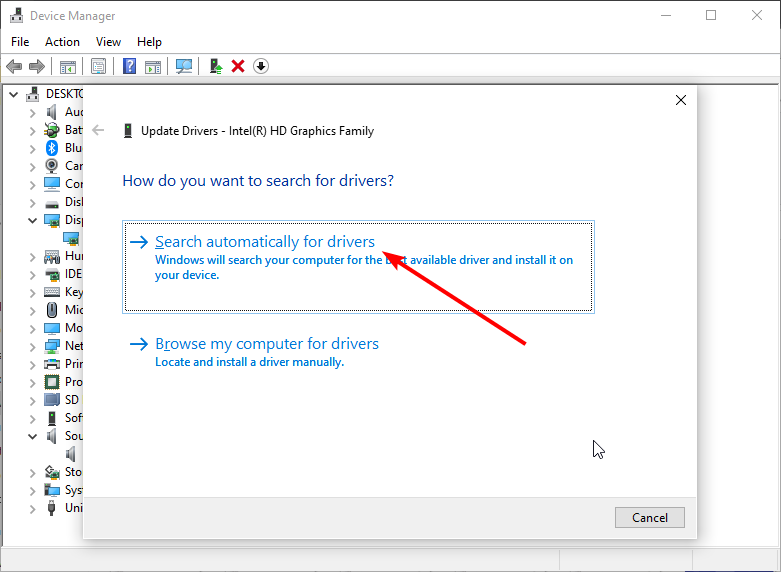
Task: Collapse the DESKTOP root tree node
Action: click(14, 94)
